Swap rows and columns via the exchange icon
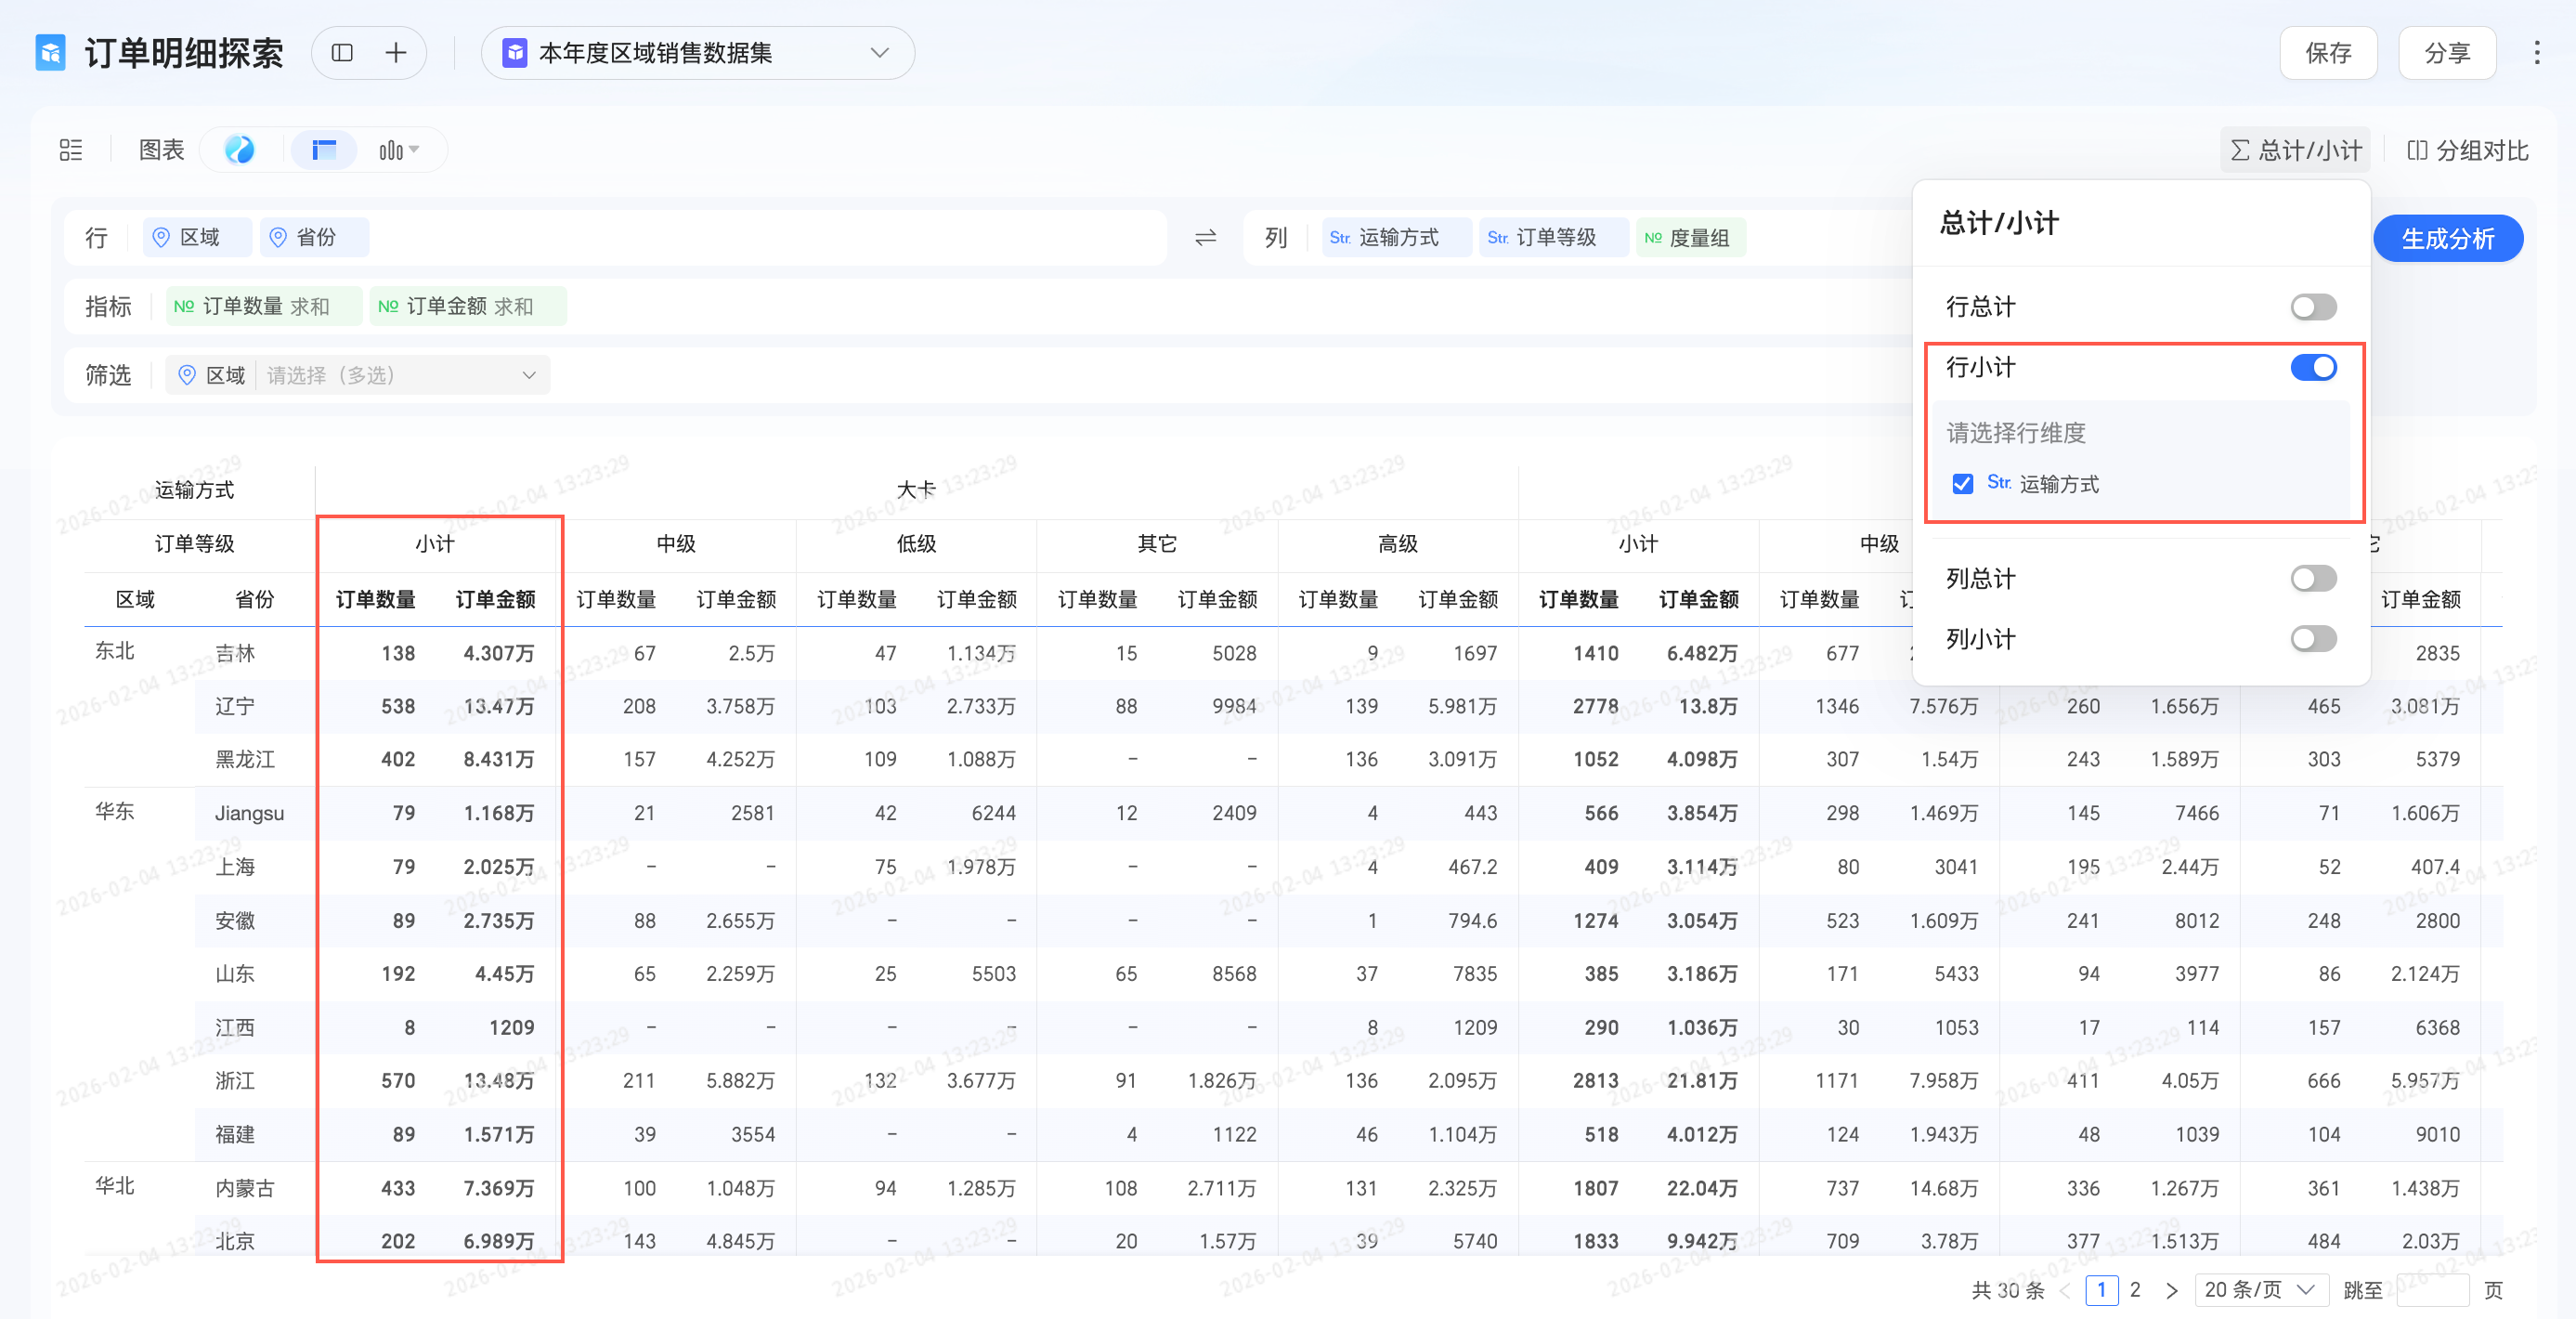This screenshot has height=1319, width=2576. [1205, 238]
